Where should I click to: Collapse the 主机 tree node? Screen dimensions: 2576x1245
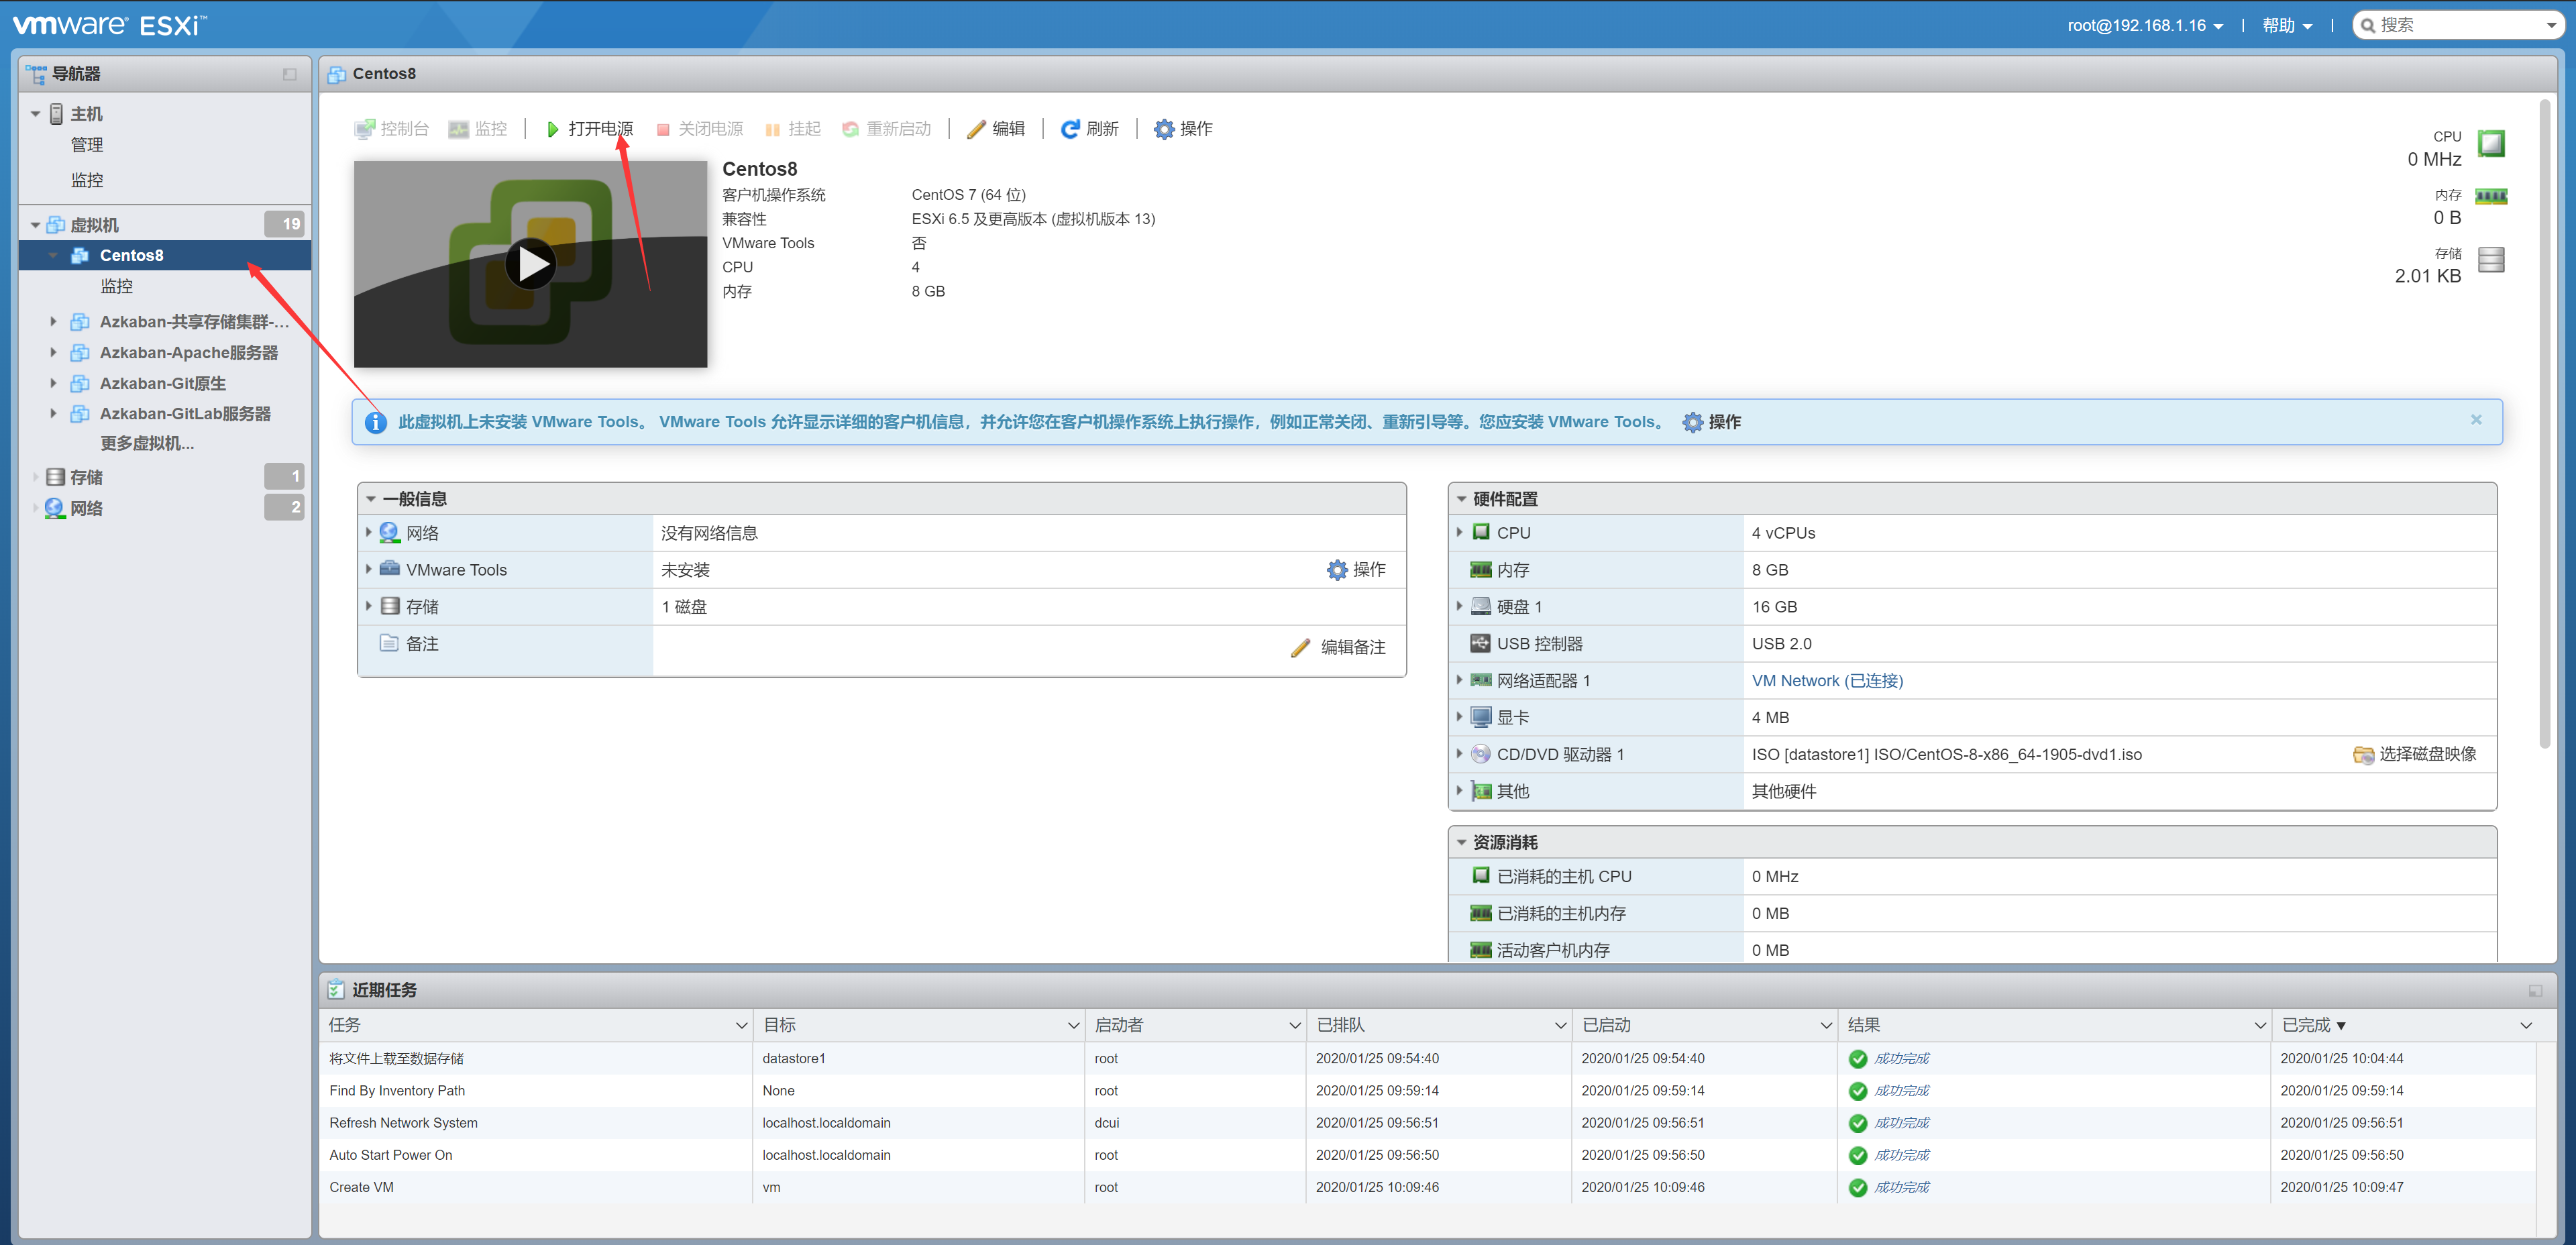tap(35, 114)
